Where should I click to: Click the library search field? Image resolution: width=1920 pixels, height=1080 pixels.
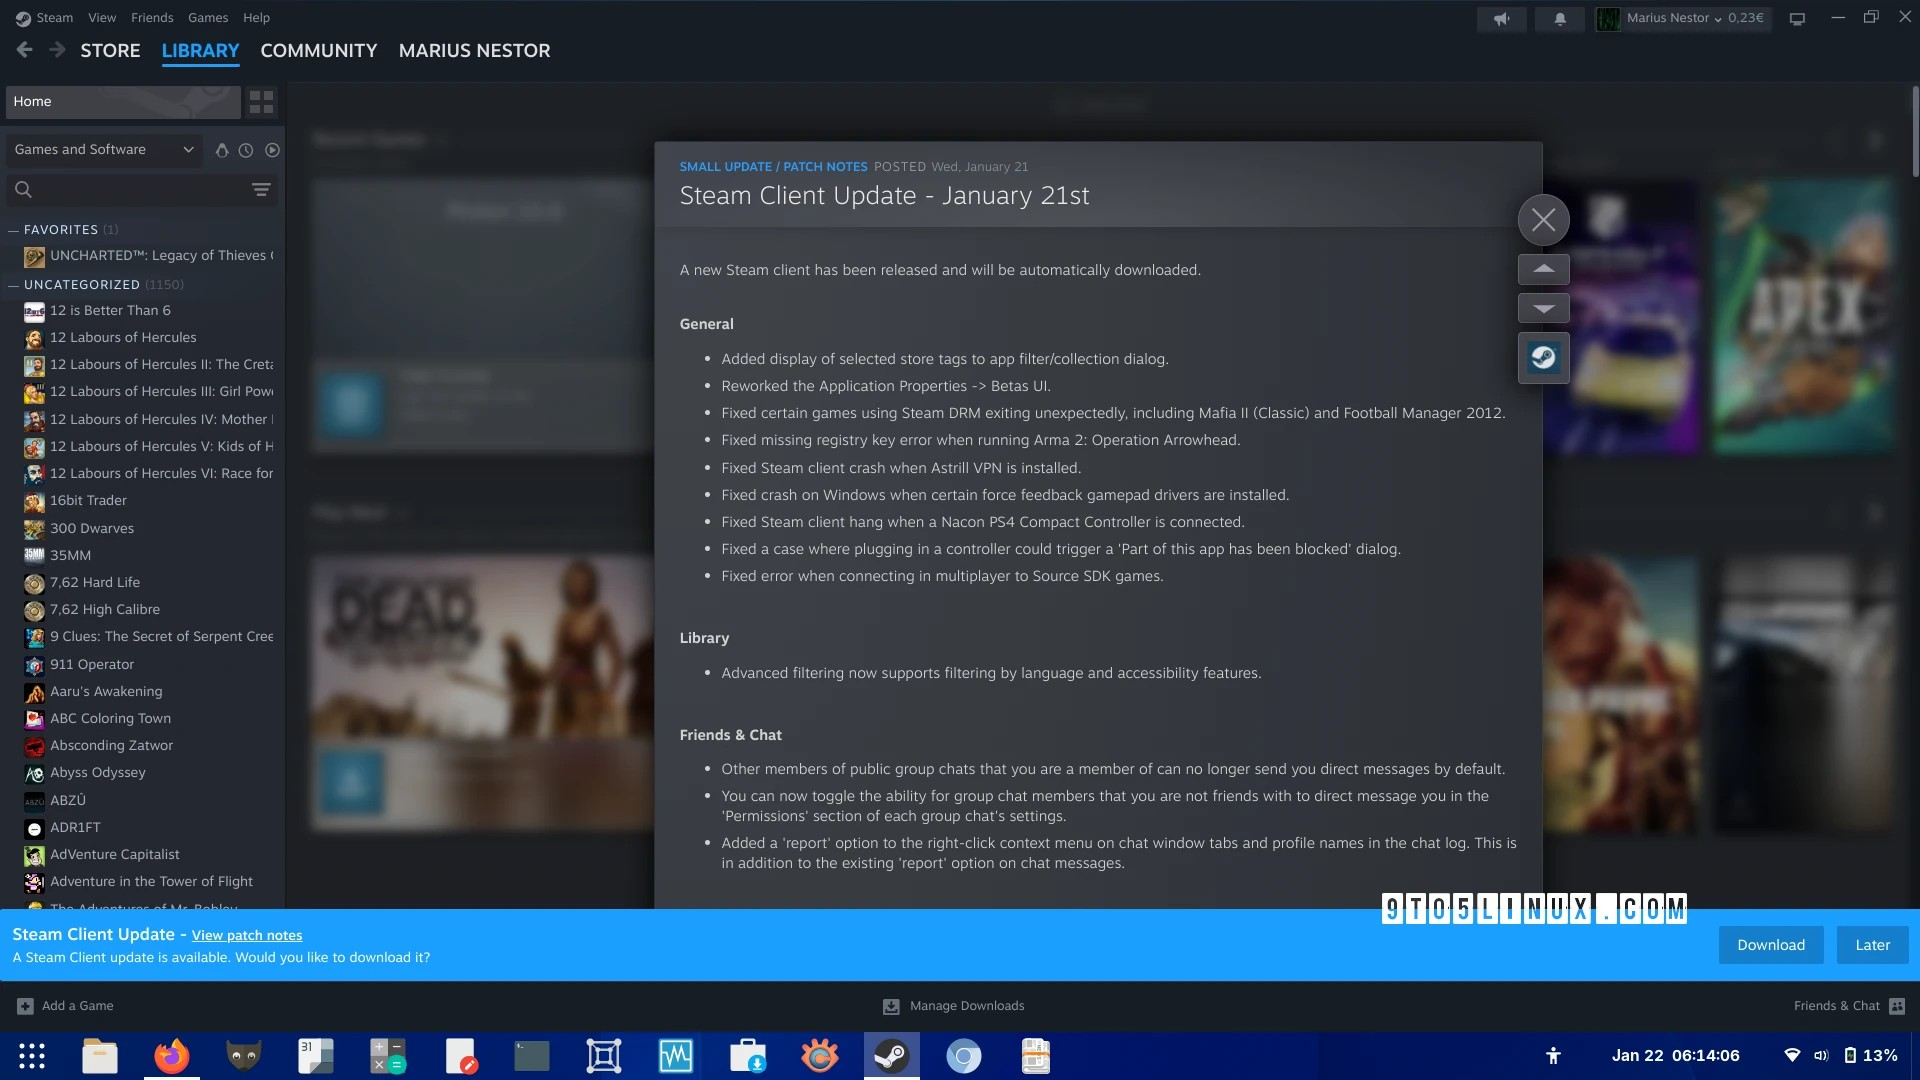(x=120, y=189)
